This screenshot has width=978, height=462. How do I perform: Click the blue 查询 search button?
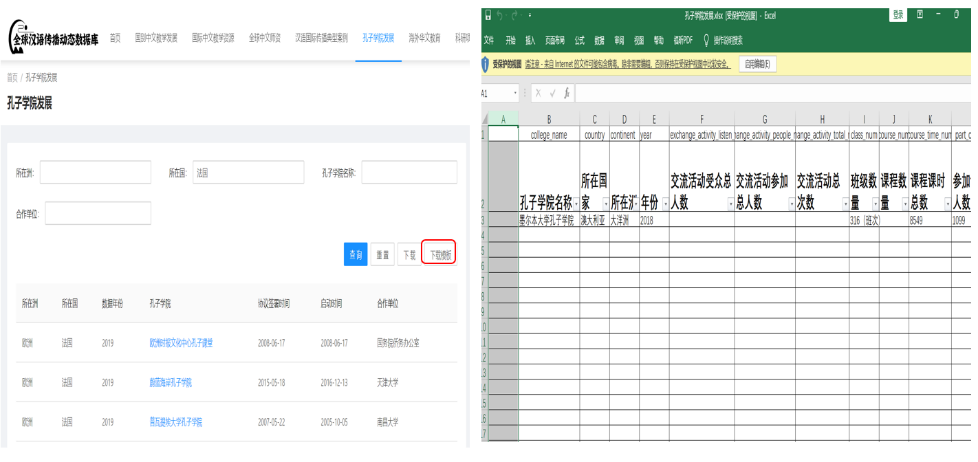355,254
